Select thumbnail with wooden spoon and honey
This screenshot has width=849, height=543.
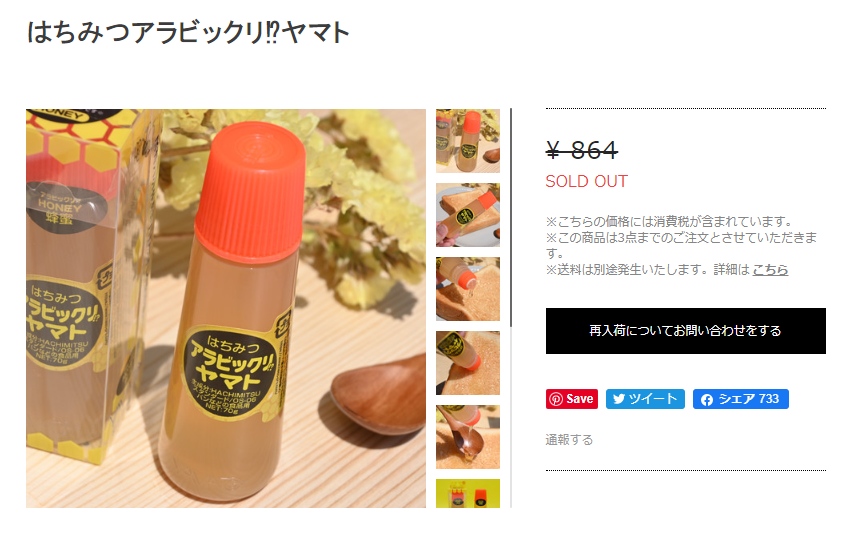468,437
